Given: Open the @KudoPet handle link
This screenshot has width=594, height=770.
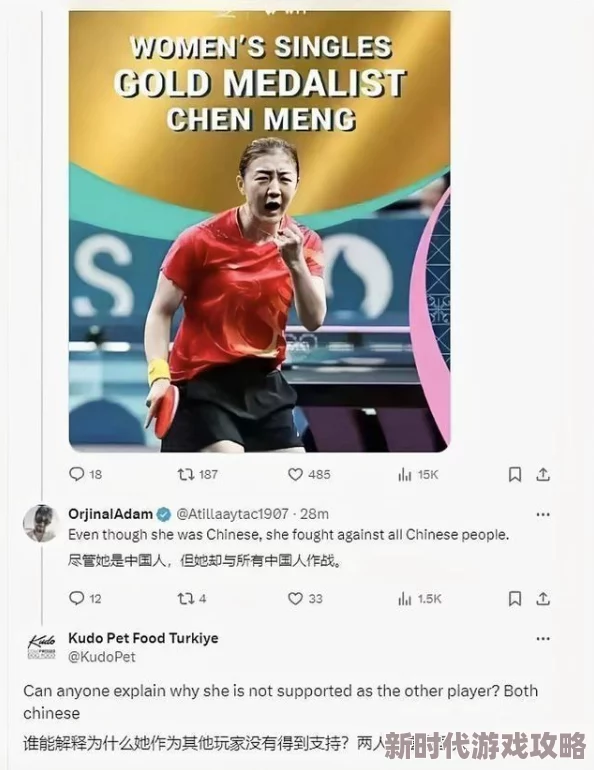Looking at the screenshot, I should [102, 657].
